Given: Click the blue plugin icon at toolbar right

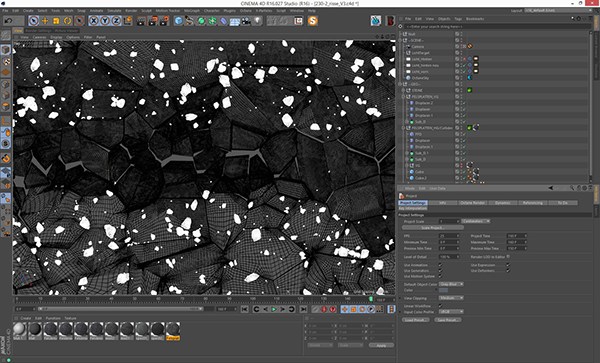Looking at the screenshot, I should coord(376,21).
